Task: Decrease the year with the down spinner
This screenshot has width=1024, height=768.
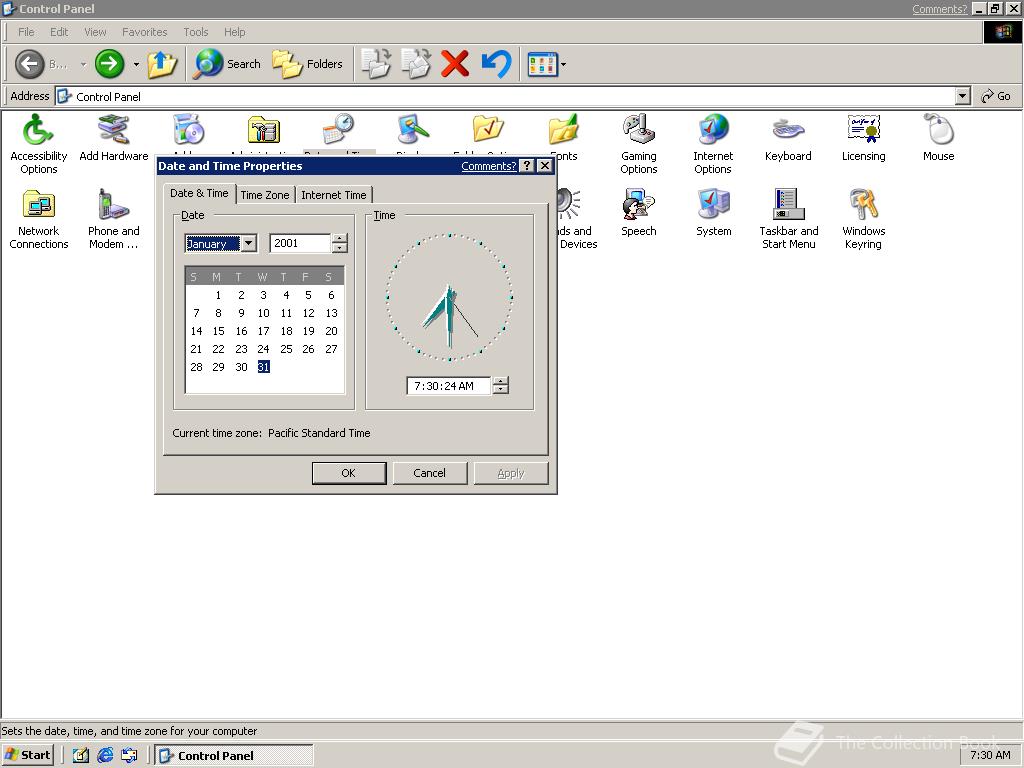Action: 340,248
